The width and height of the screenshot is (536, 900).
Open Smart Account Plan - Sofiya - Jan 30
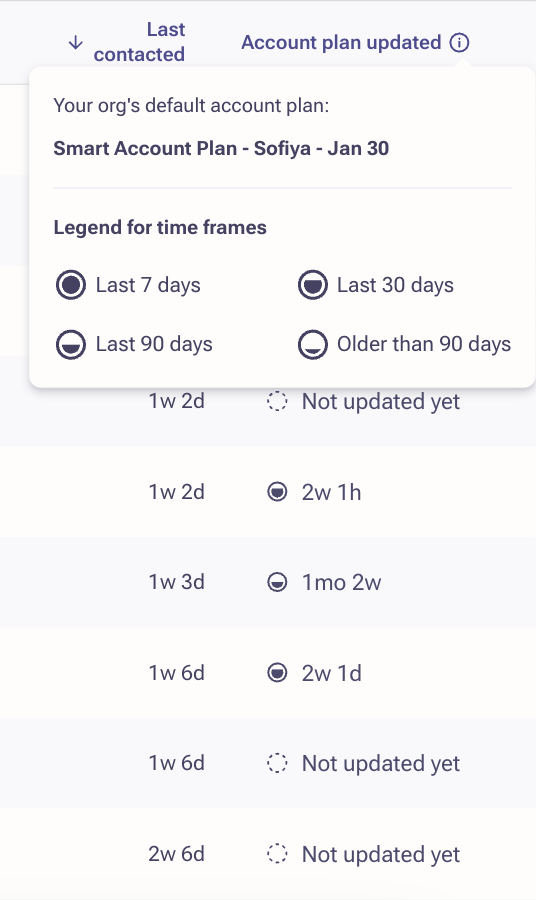(x=221, y=148)
